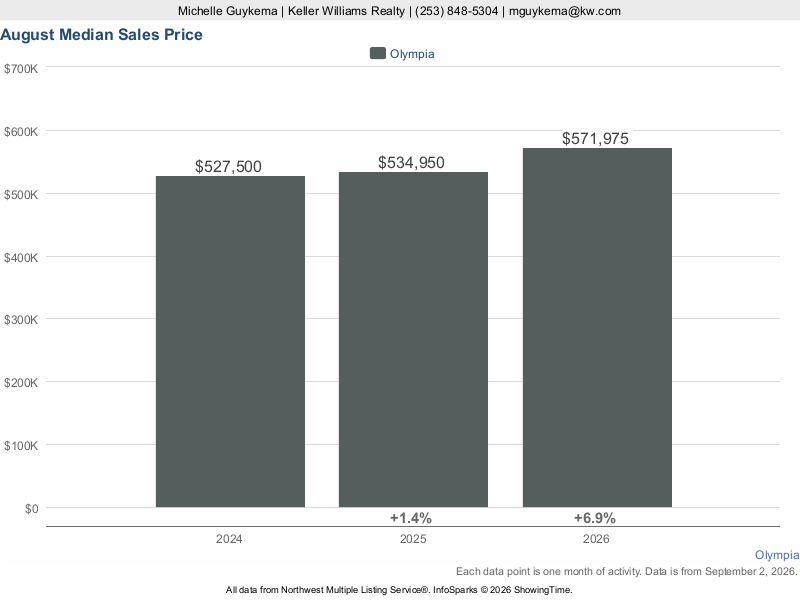The image size is (800, 600).
Task: Click the Olympia legend color swatch
Action: 378,53
